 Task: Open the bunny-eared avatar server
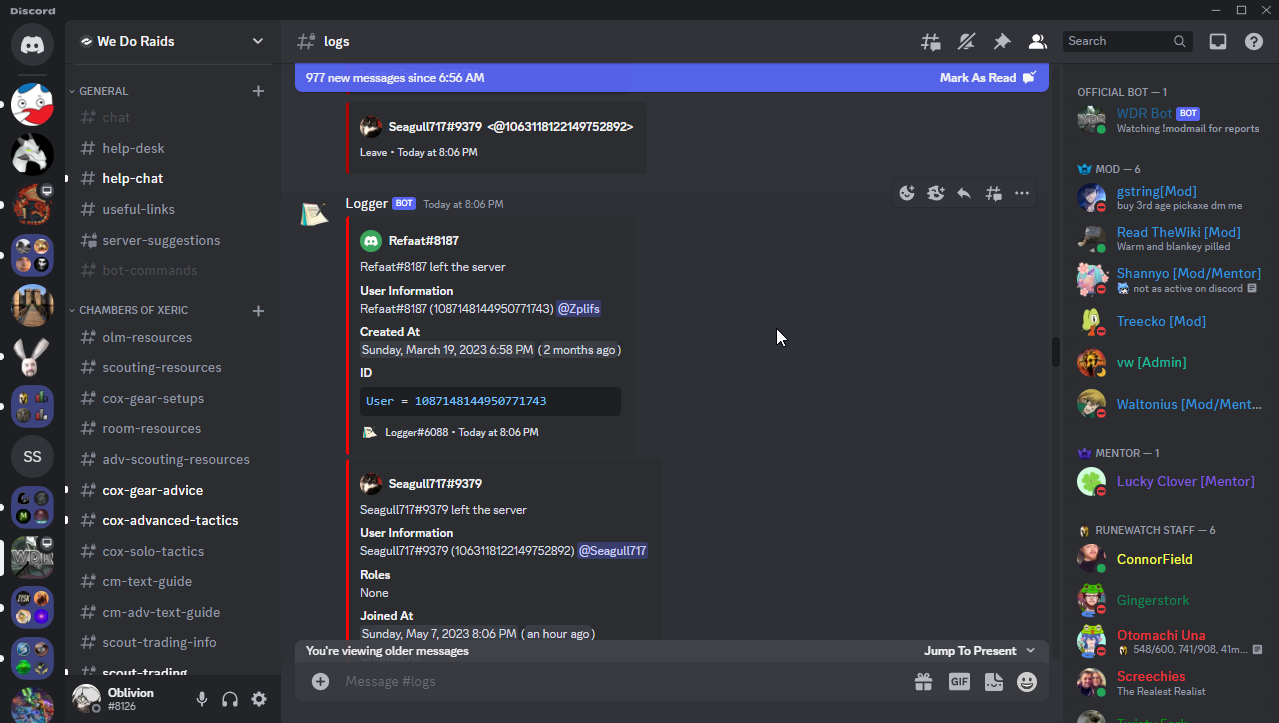coord(32,355)
